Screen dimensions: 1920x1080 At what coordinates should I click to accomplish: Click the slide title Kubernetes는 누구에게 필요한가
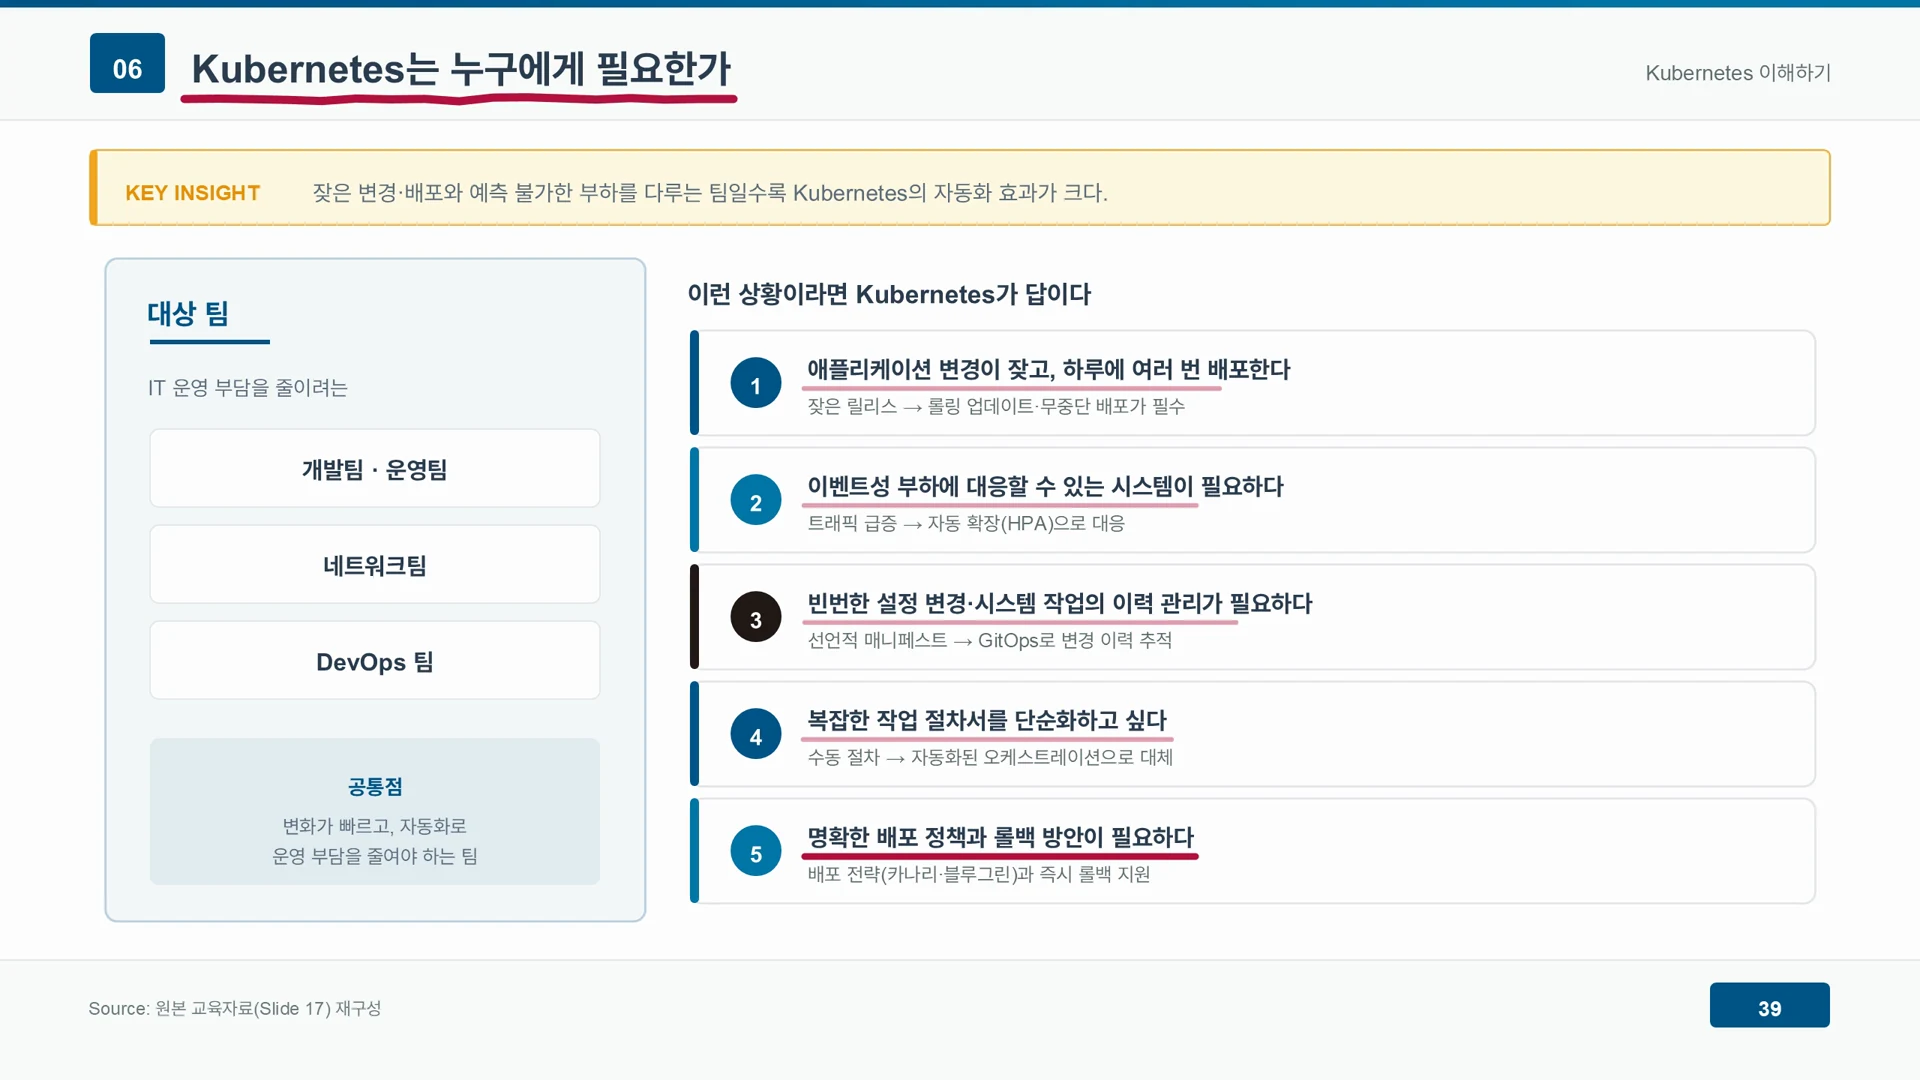coord(461,69)
